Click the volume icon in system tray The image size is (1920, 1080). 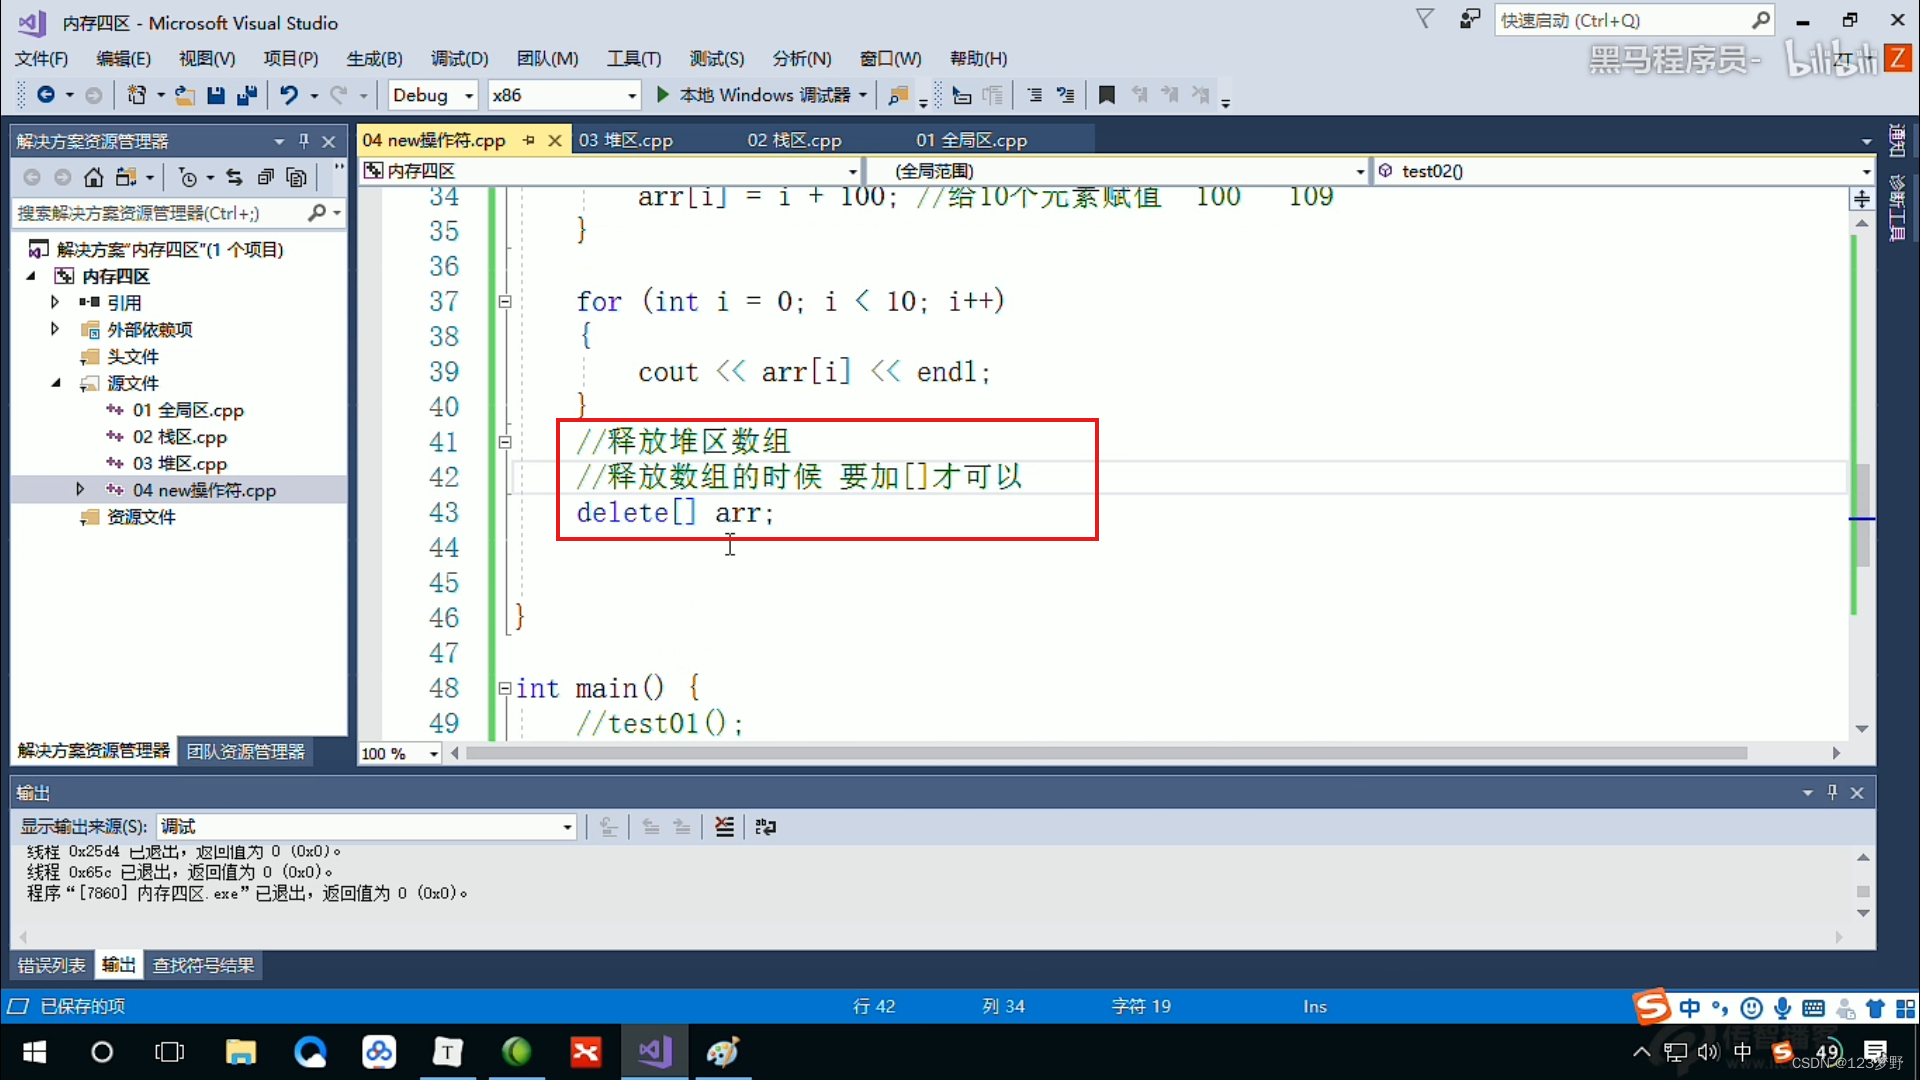pyautogui.click(x=1708, y=1052)
